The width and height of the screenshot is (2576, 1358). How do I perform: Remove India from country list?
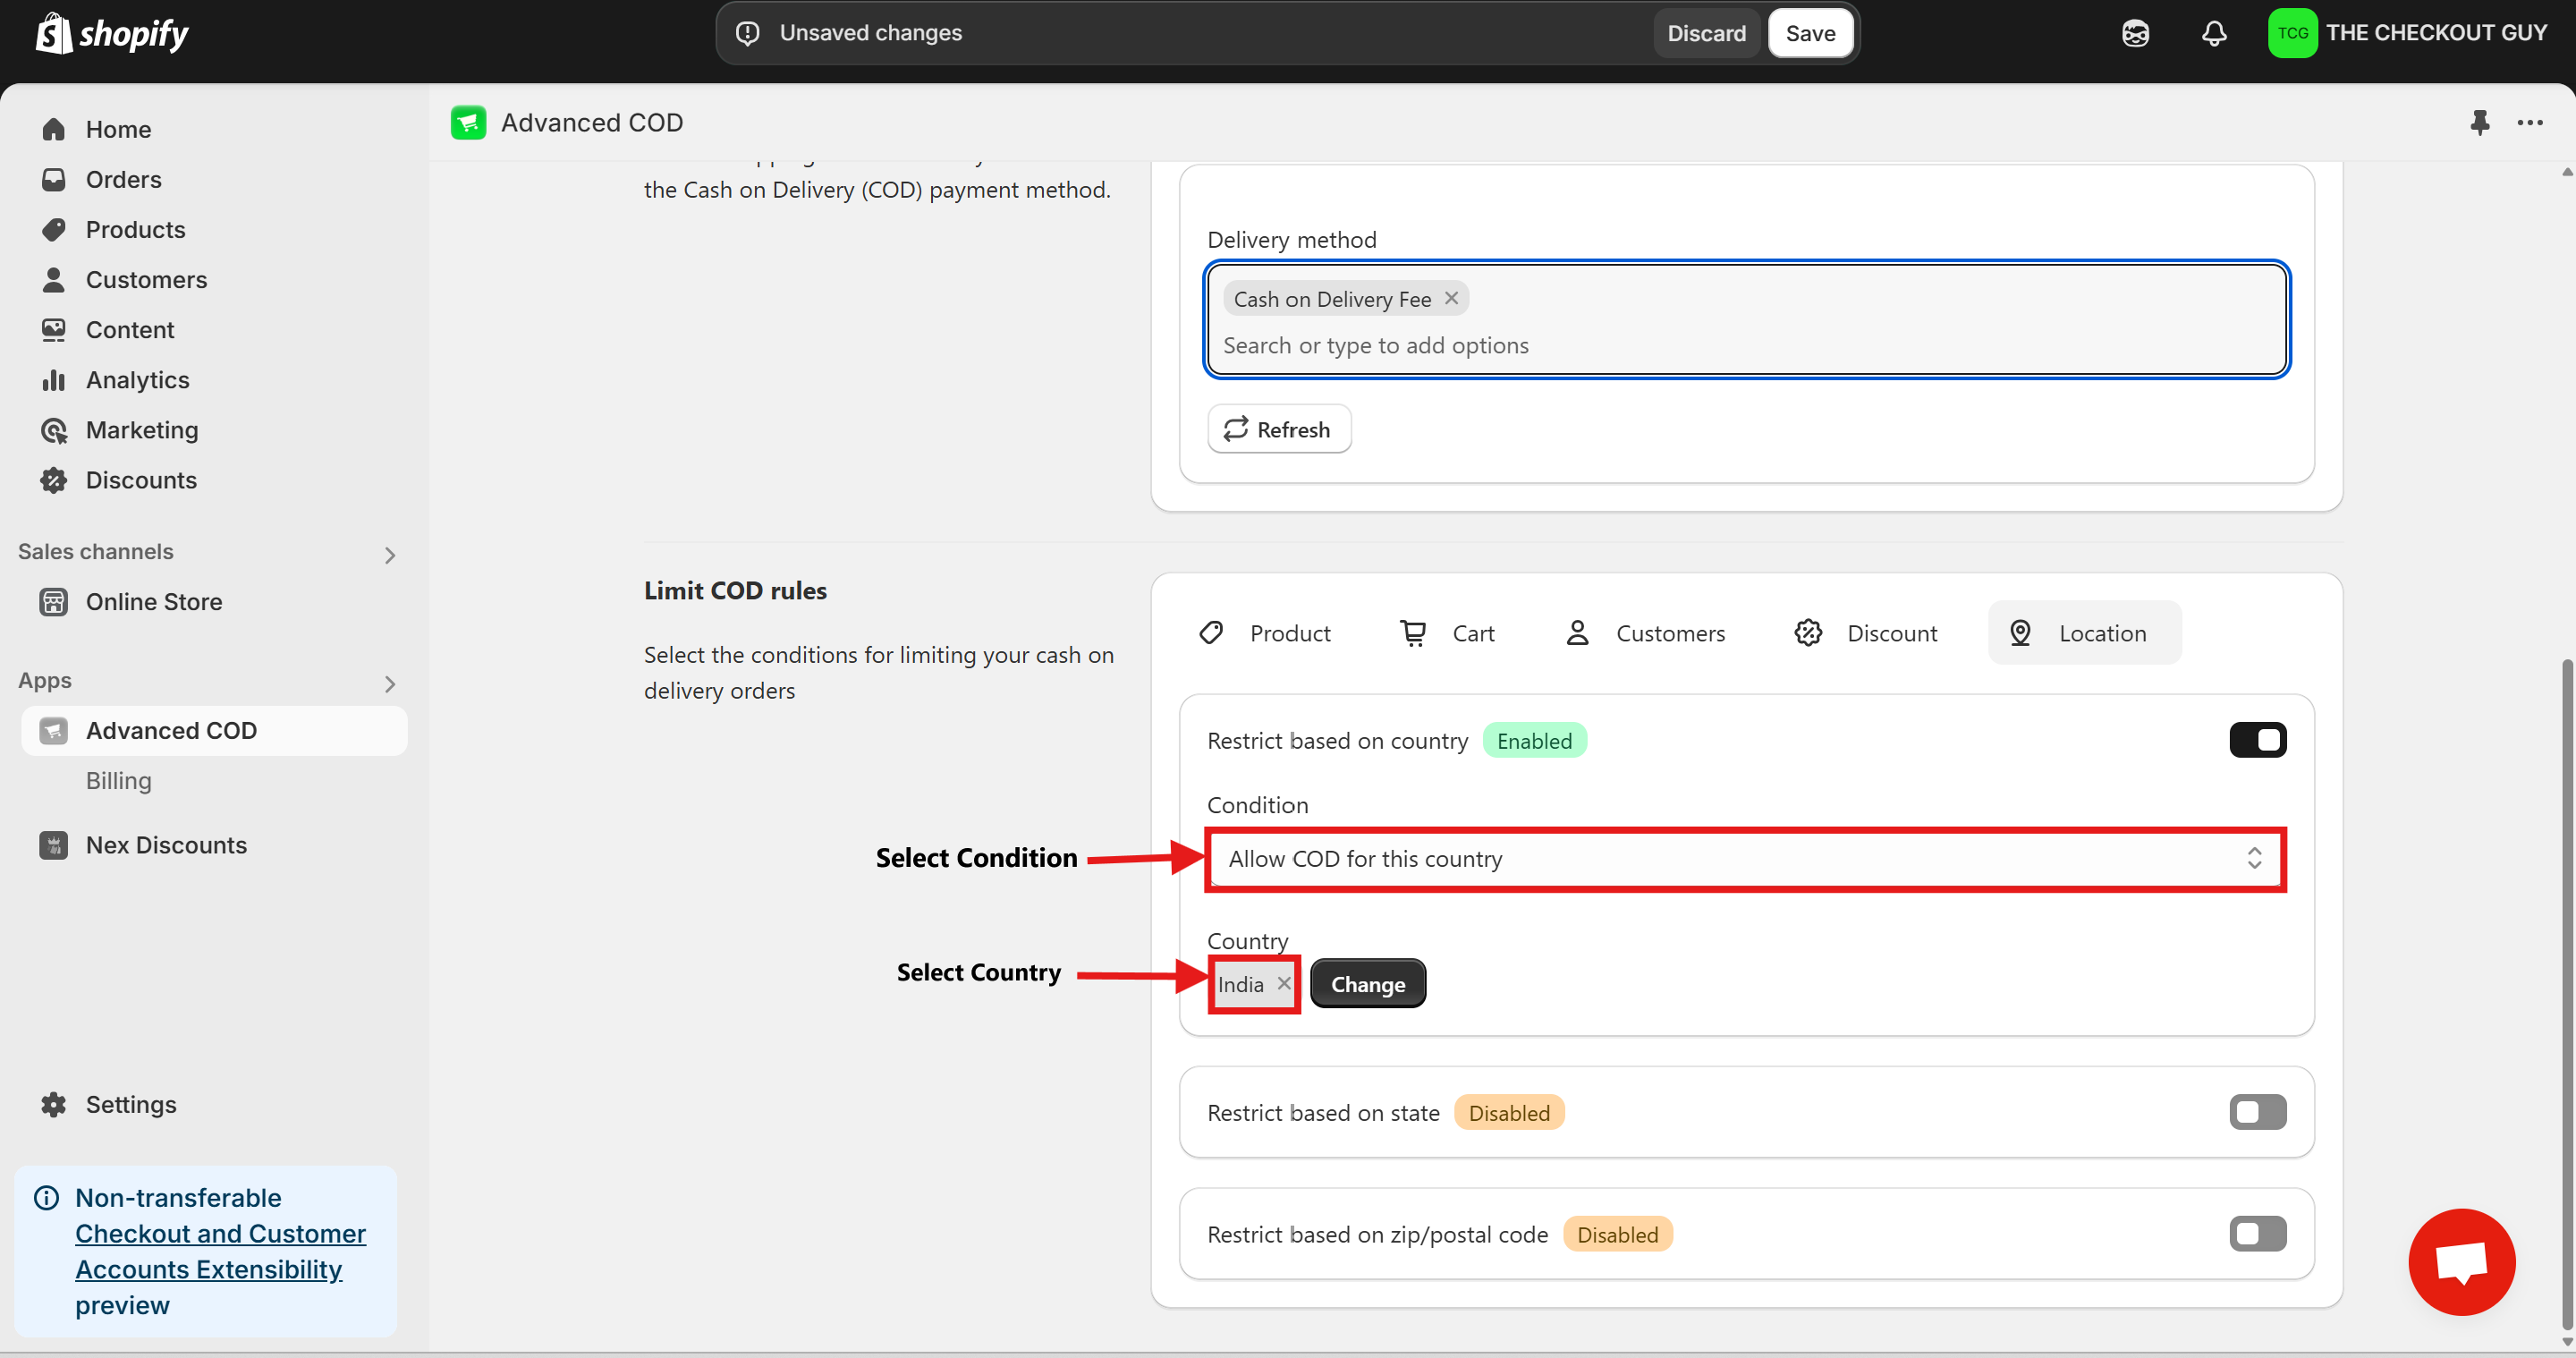point(1284,983)
